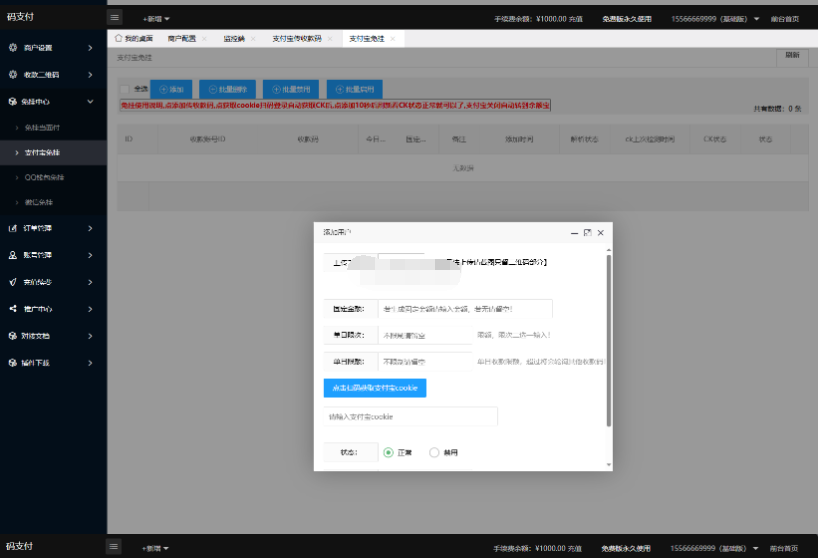Focus the 单日限次 input field
The height and width of the screenshot is (558, 819).
[425, 335]
